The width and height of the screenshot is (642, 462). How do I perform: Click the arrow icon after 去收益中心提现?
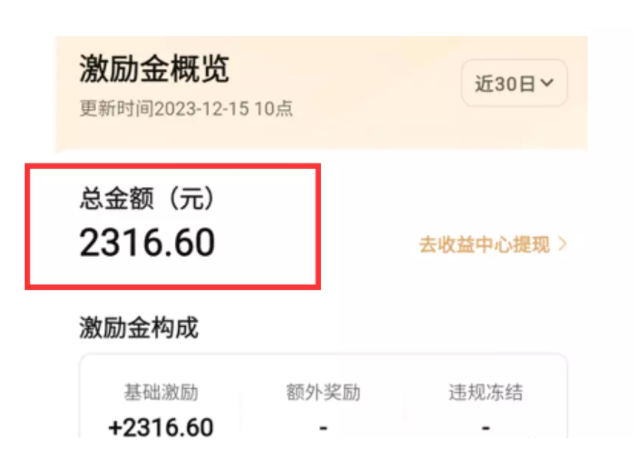point(563,244)
